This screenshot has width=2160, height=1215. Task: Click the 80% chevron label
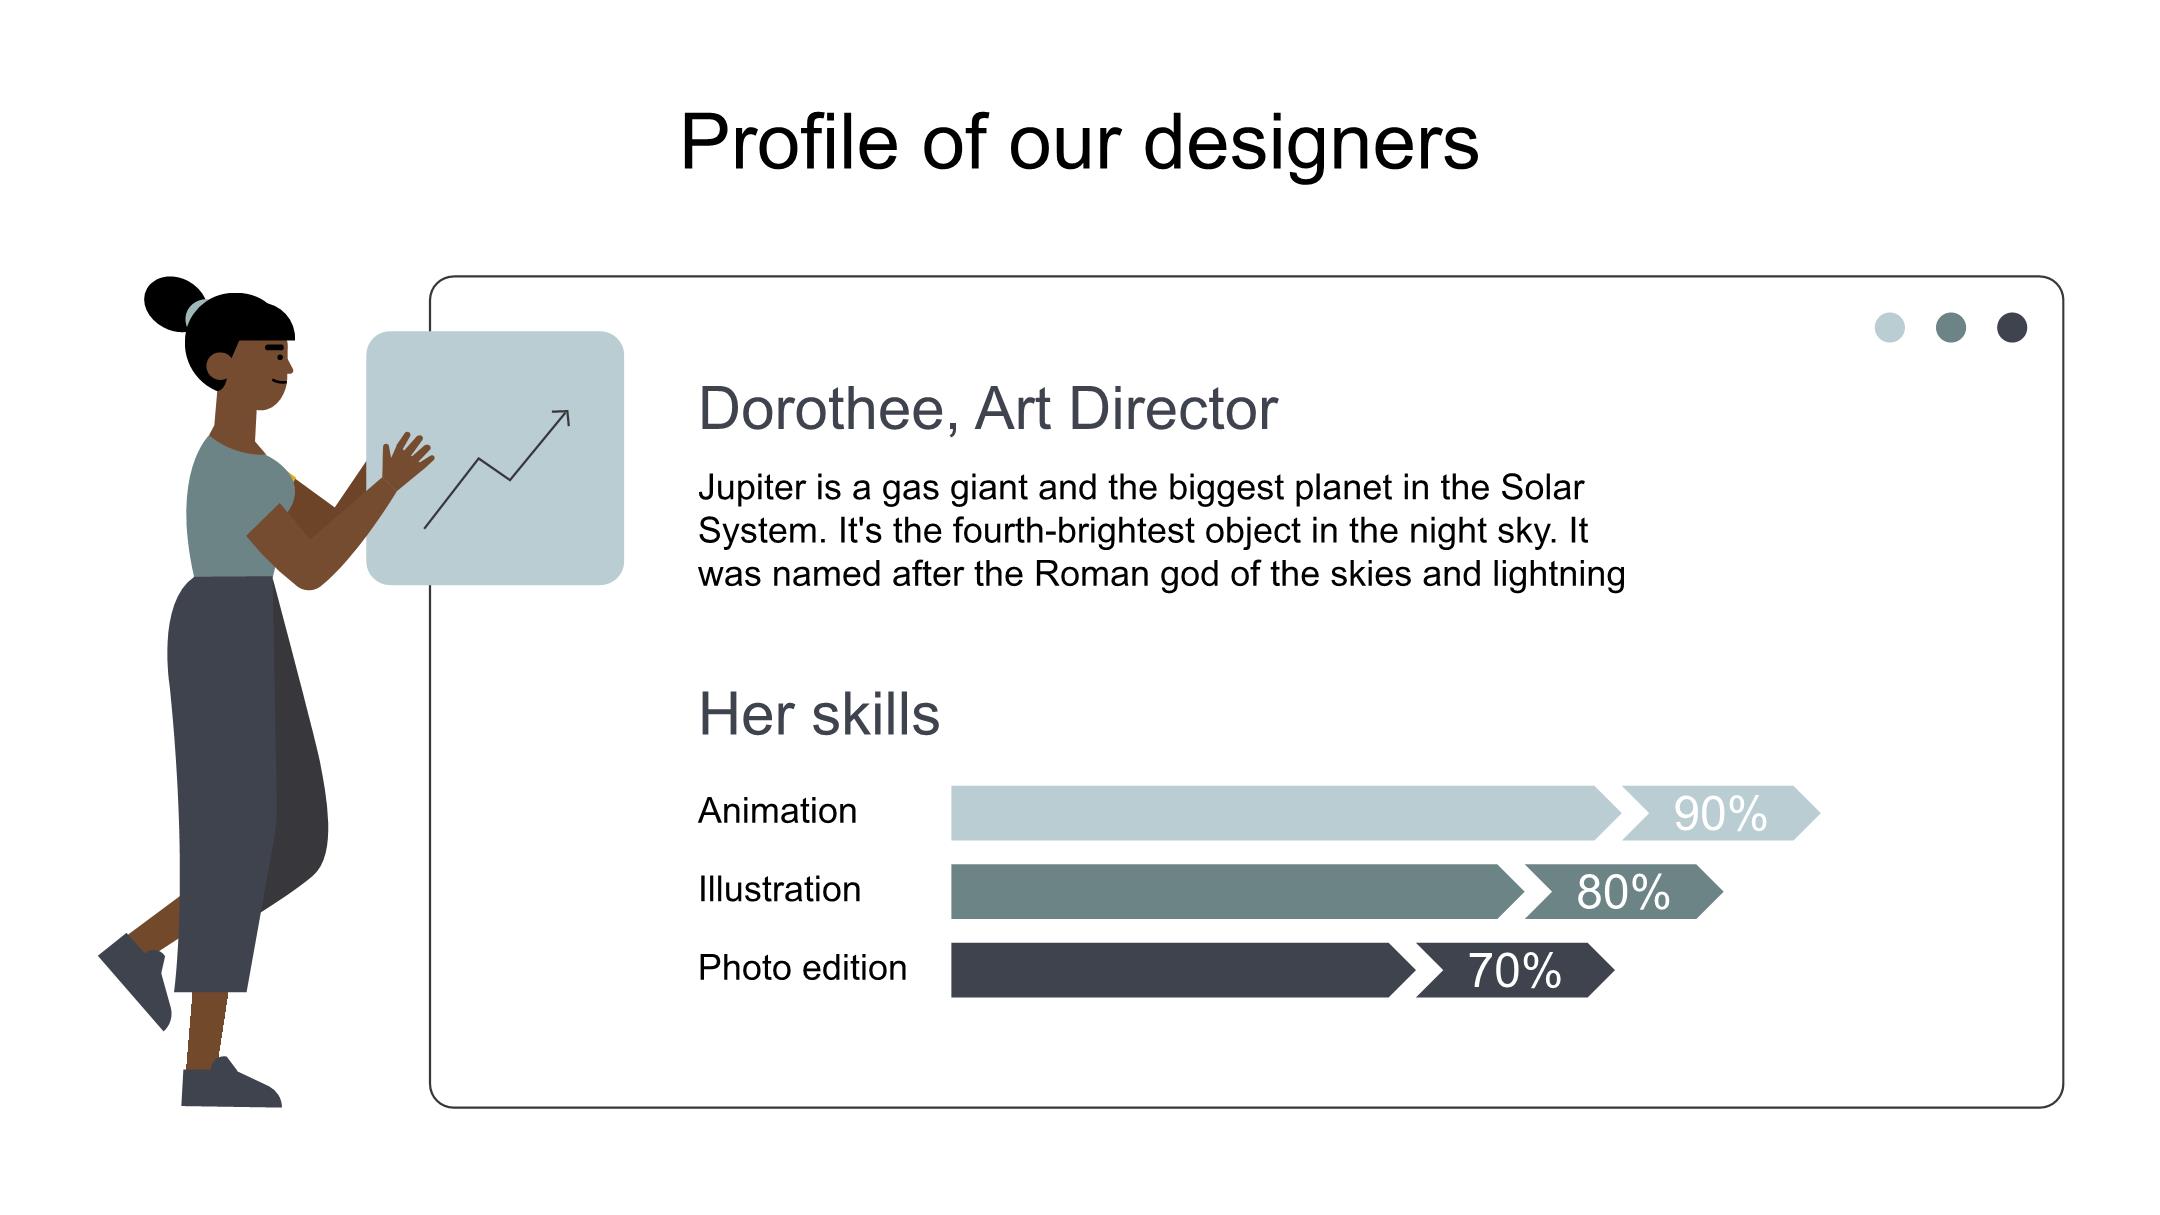(1623, 891)
